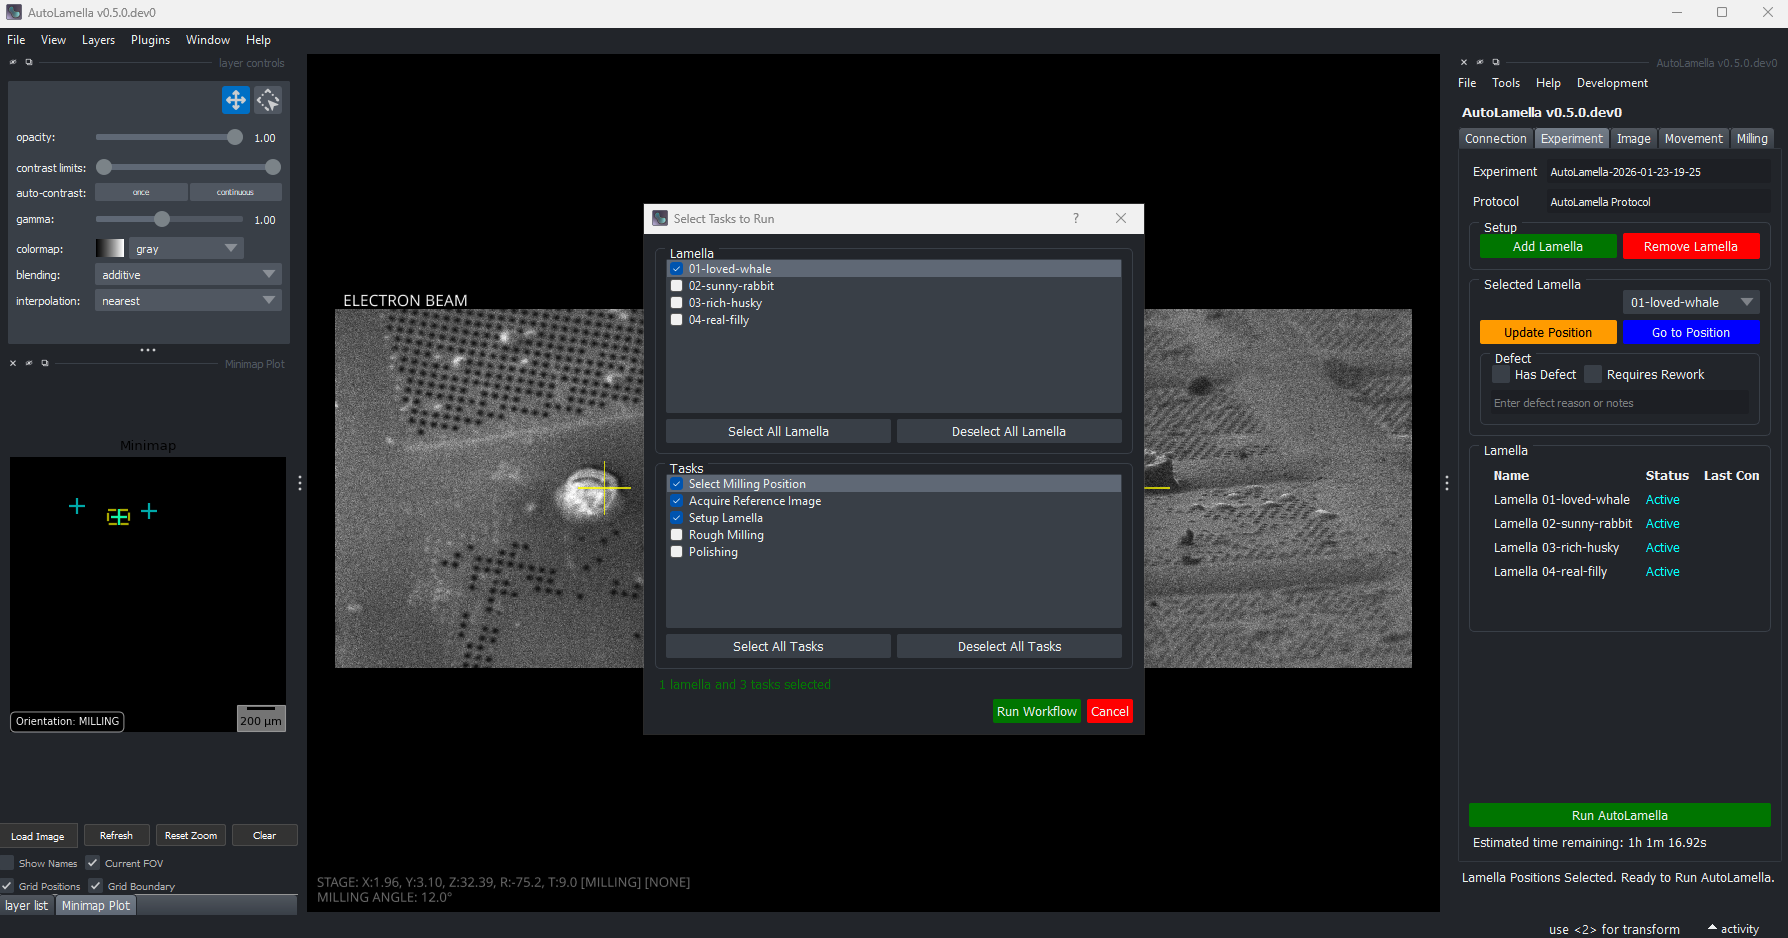1788x938 pixels.
Task: Enable the Rough Milling task
Action: coord(677,535)
